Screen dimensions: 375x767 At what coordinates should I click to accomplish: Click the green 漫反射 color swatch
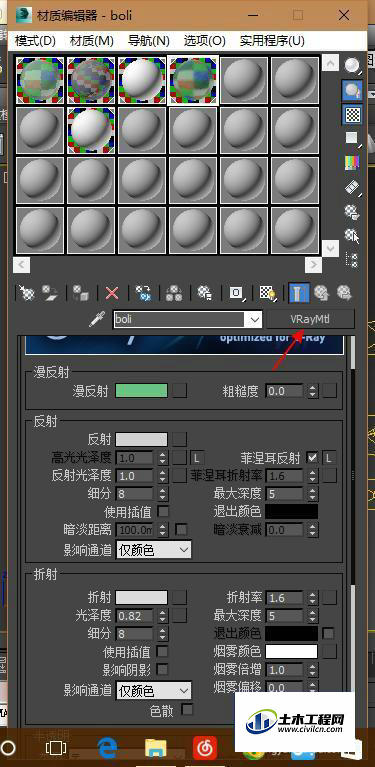(x=141, y=390)
